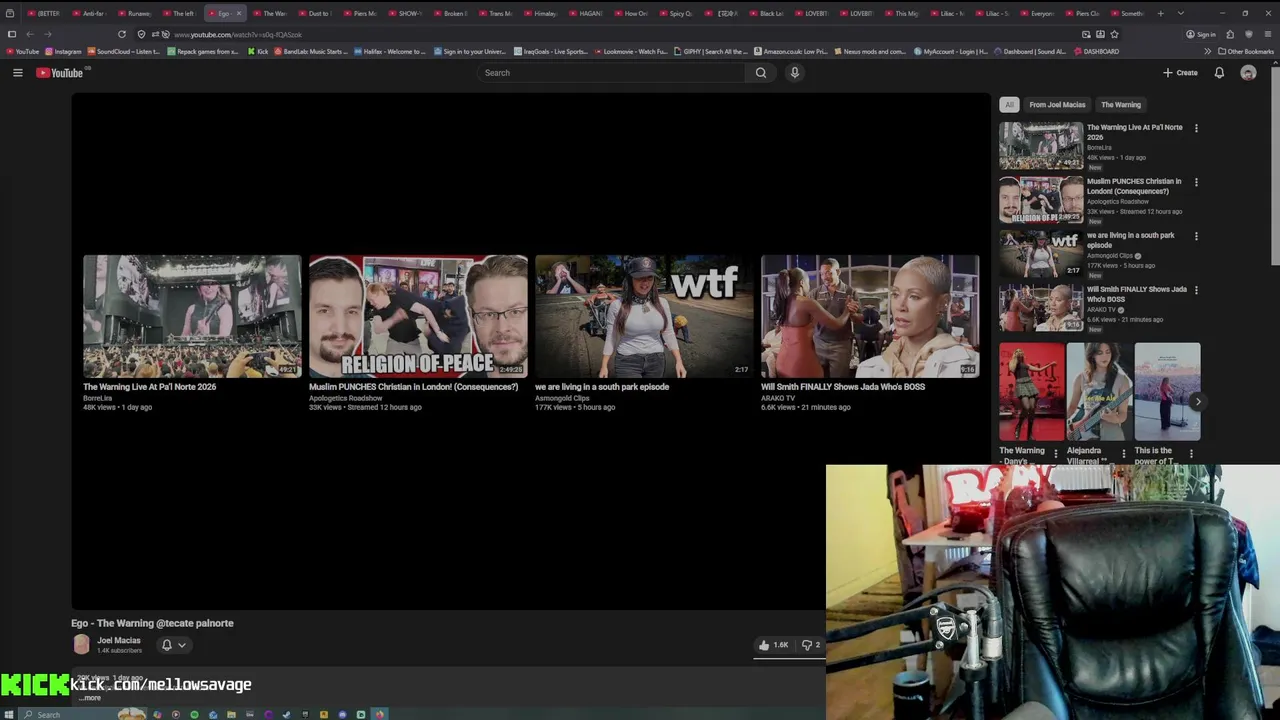Open the BandLab bookmark
Screen dimensions: 1280x720
pos(313,51)
